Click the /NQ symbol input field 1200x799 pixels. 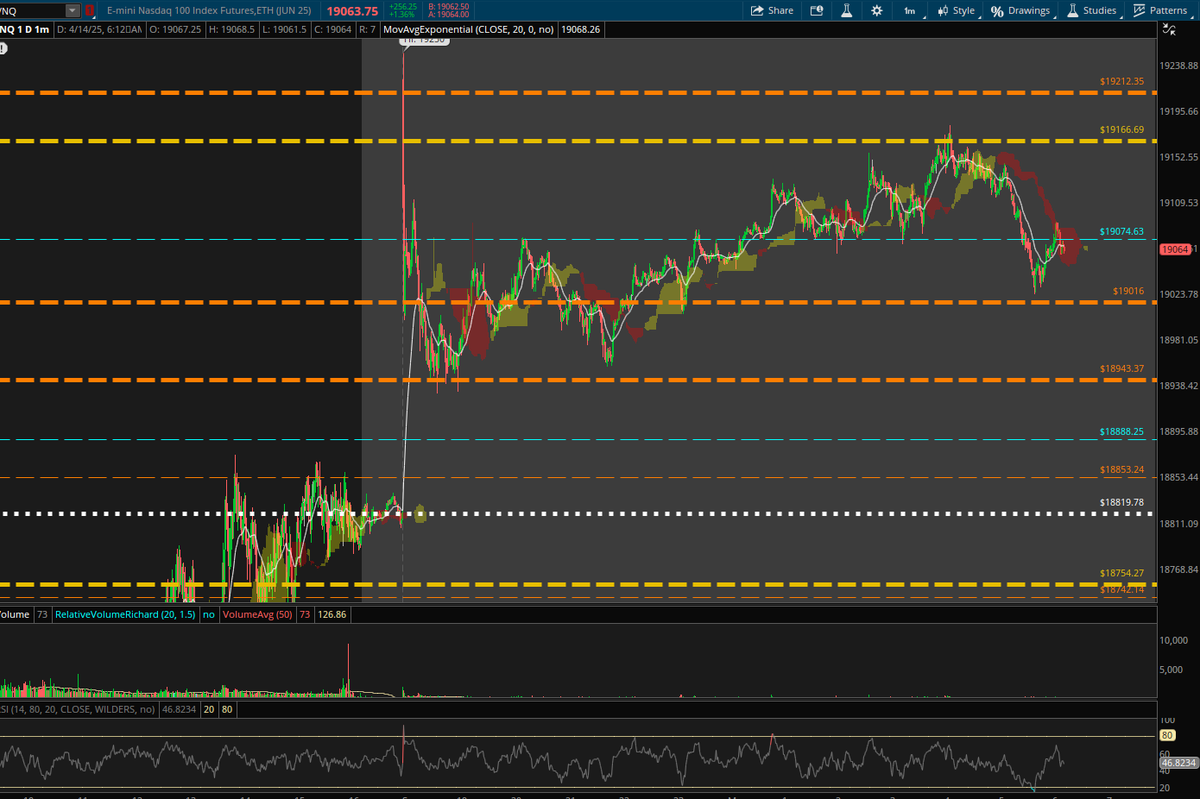point(33,10)
